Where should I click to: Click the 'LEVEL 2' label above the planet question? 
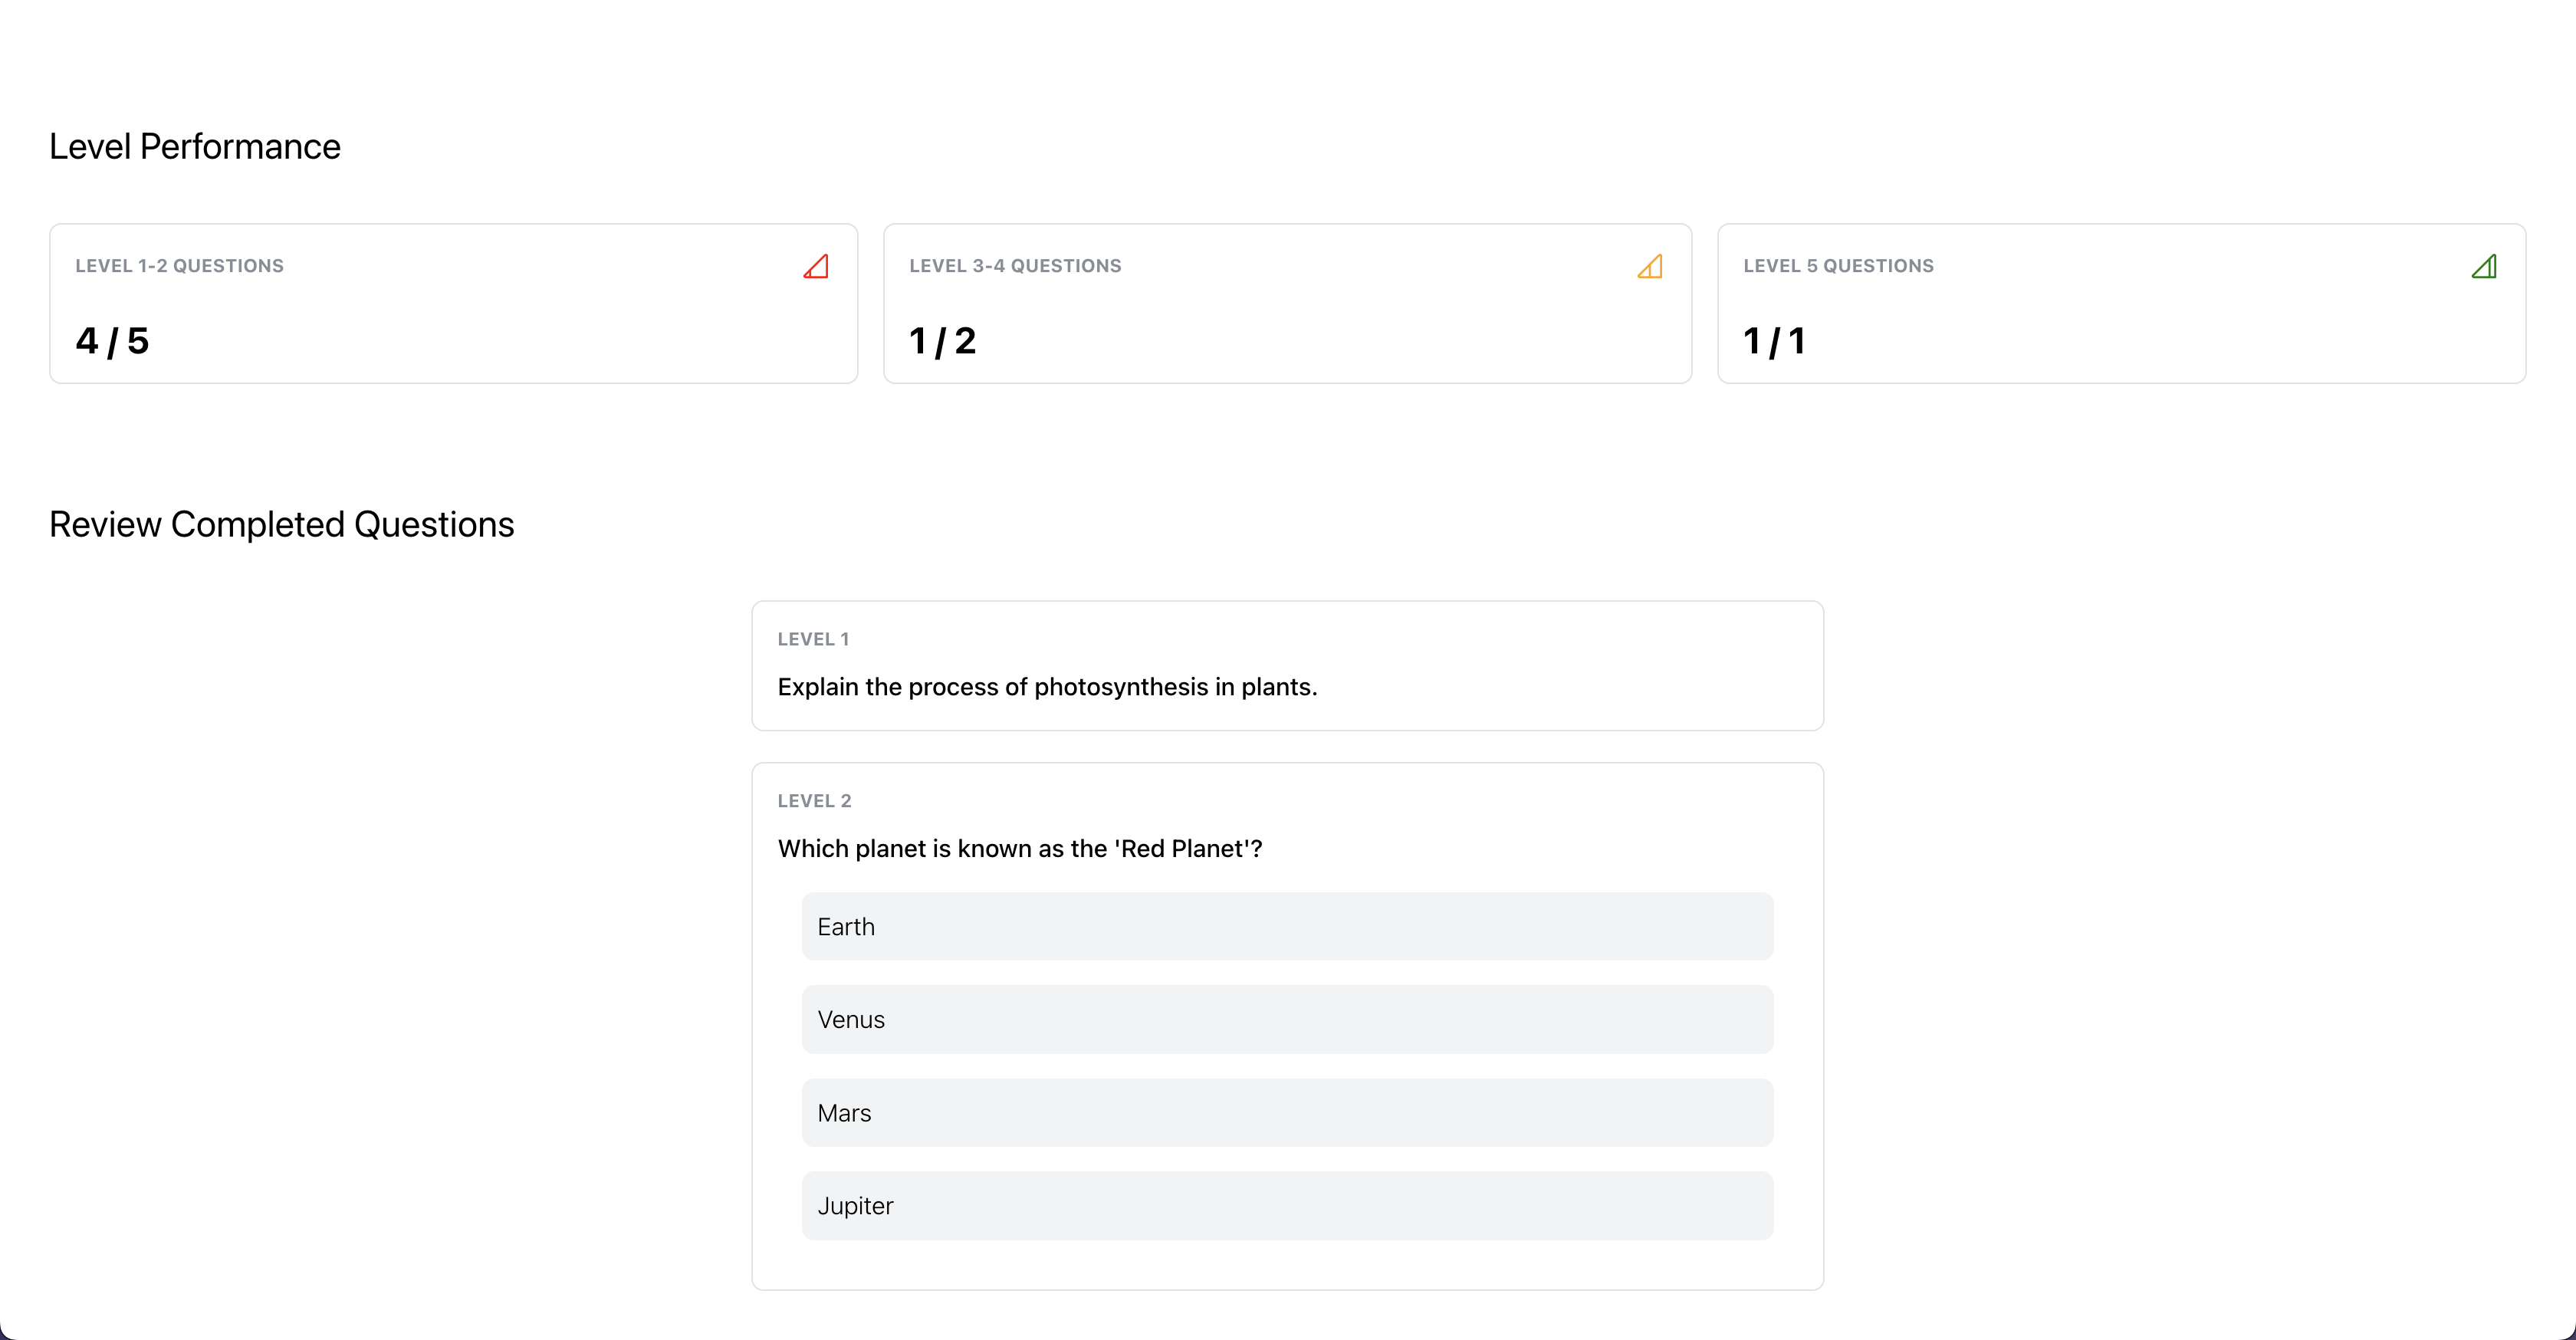coord(814,801)
